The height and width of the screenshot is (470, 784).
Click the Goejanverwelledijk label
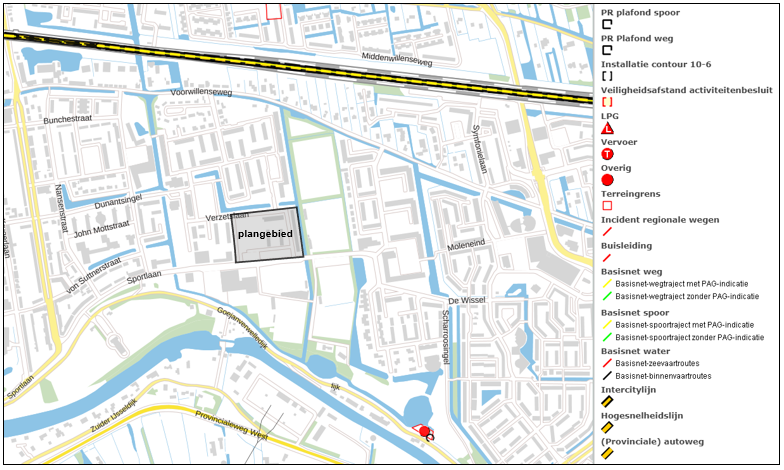(x=242, y=328)
